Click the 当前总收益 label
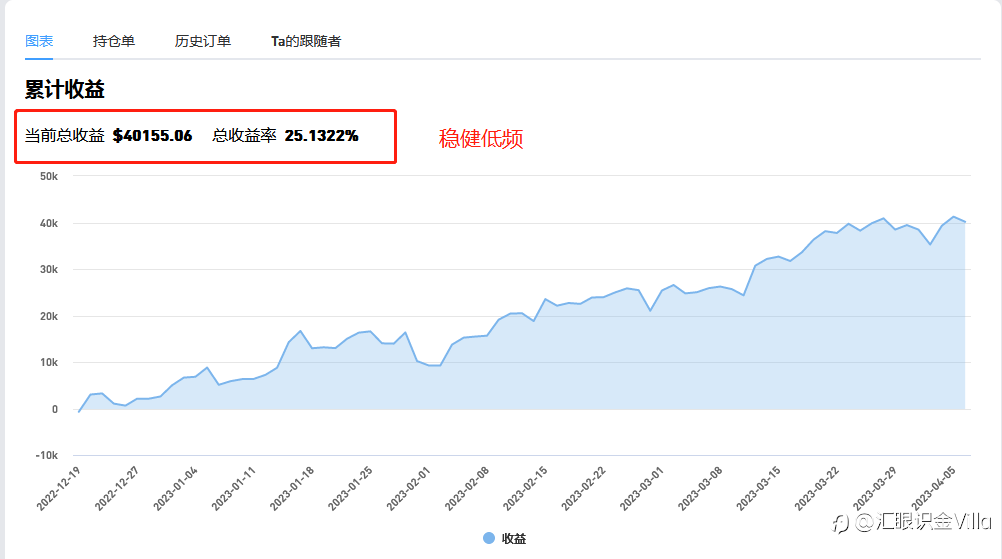1002x559 pixels. click(x=65, y=135)
